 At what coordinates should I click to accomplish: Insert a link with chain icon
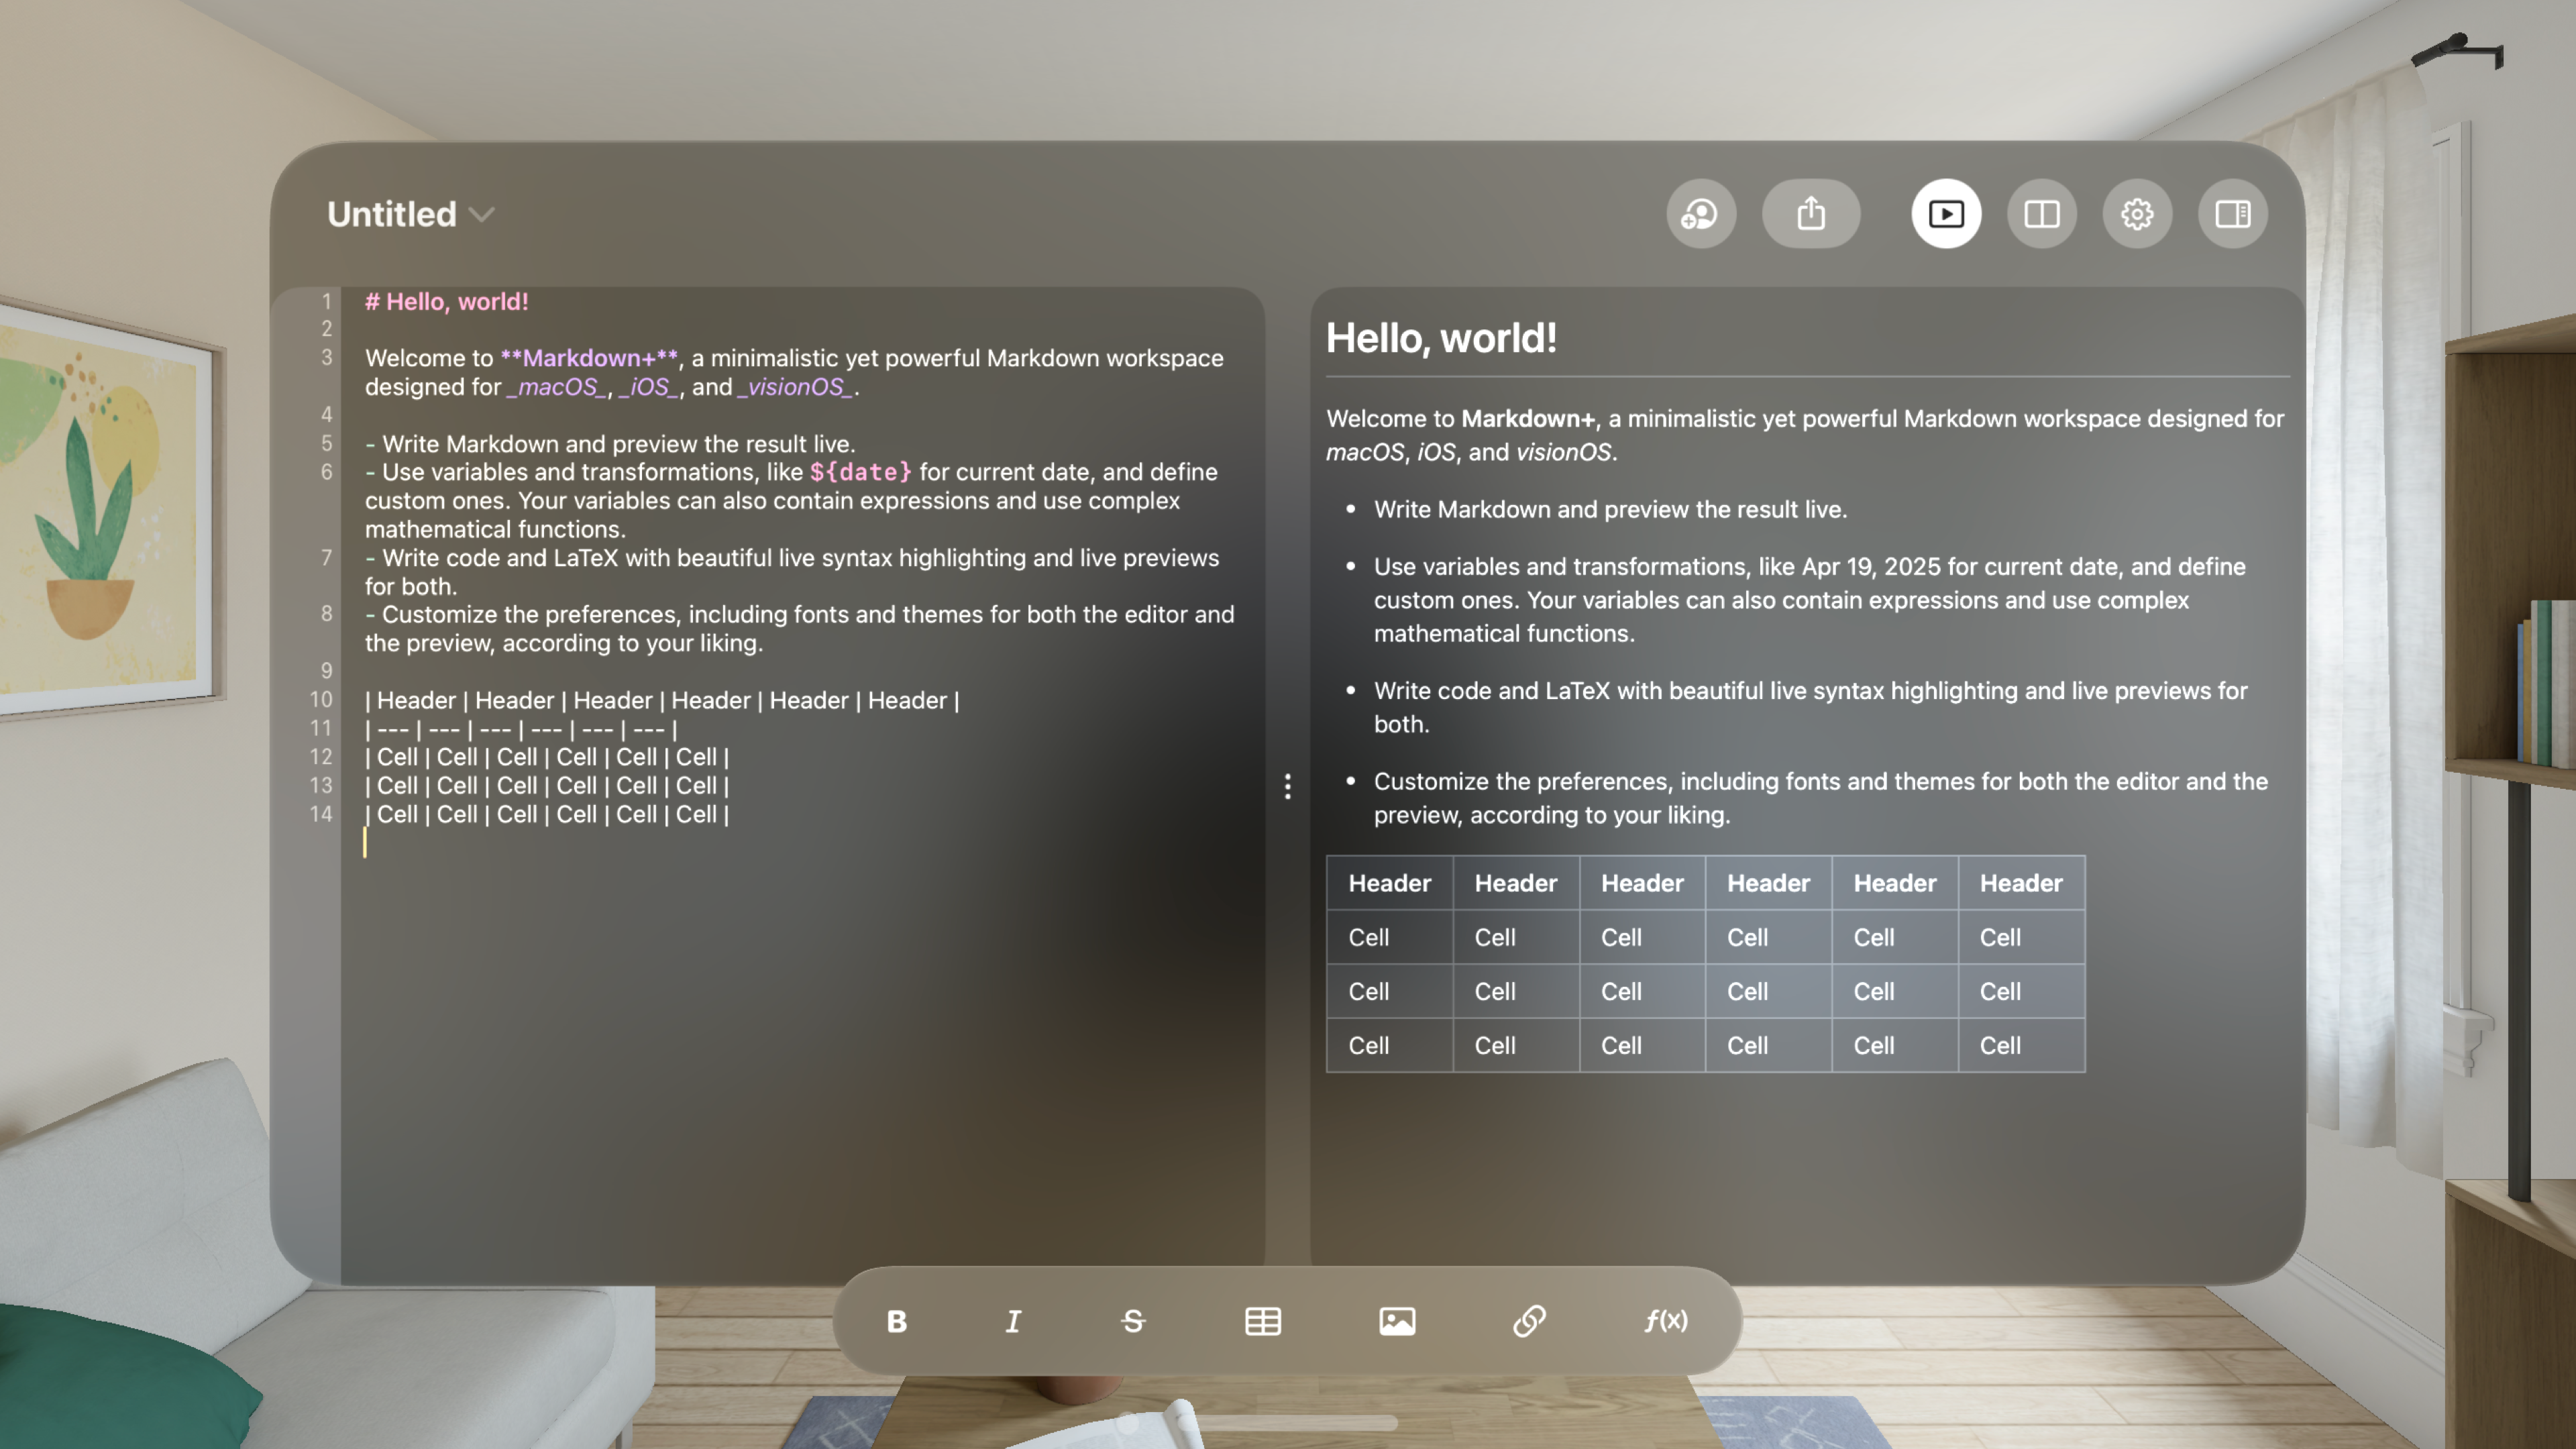pyautogui.click(x=1530, y=1321)
